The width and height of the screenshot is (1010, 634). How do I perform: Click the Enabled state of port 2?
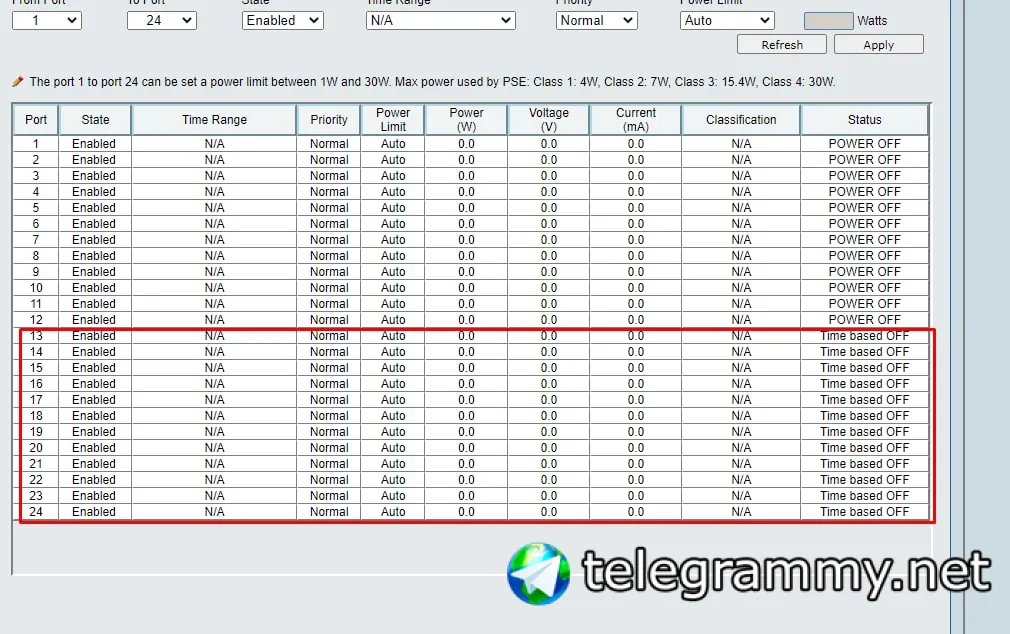tap(94, 160)
